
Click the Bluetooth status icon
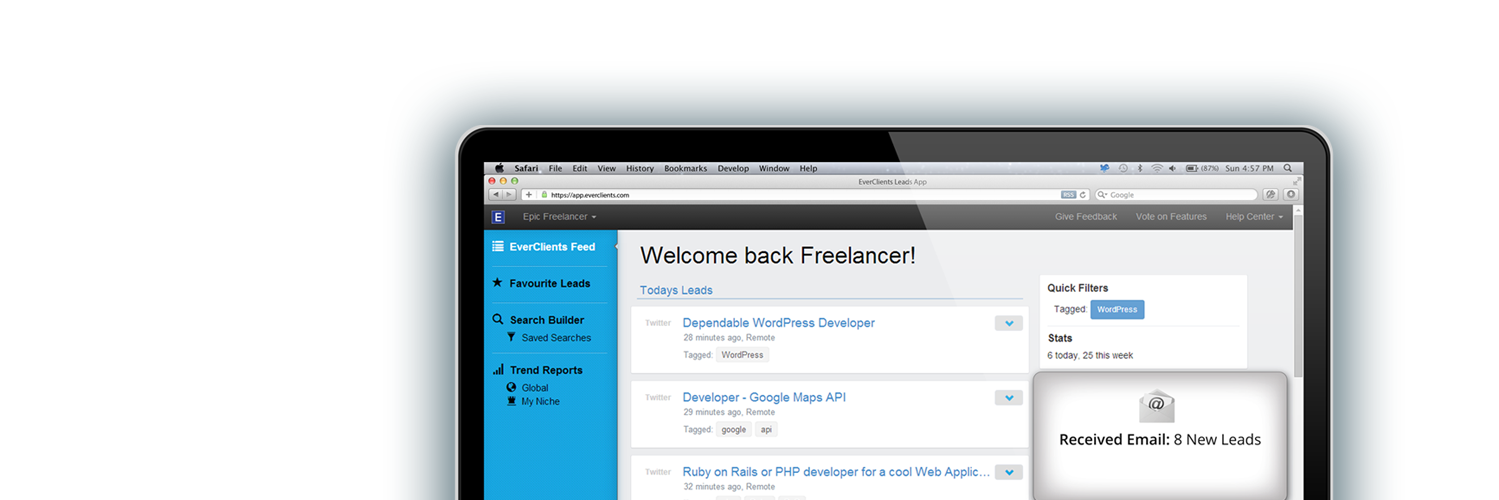point(1140,168)
